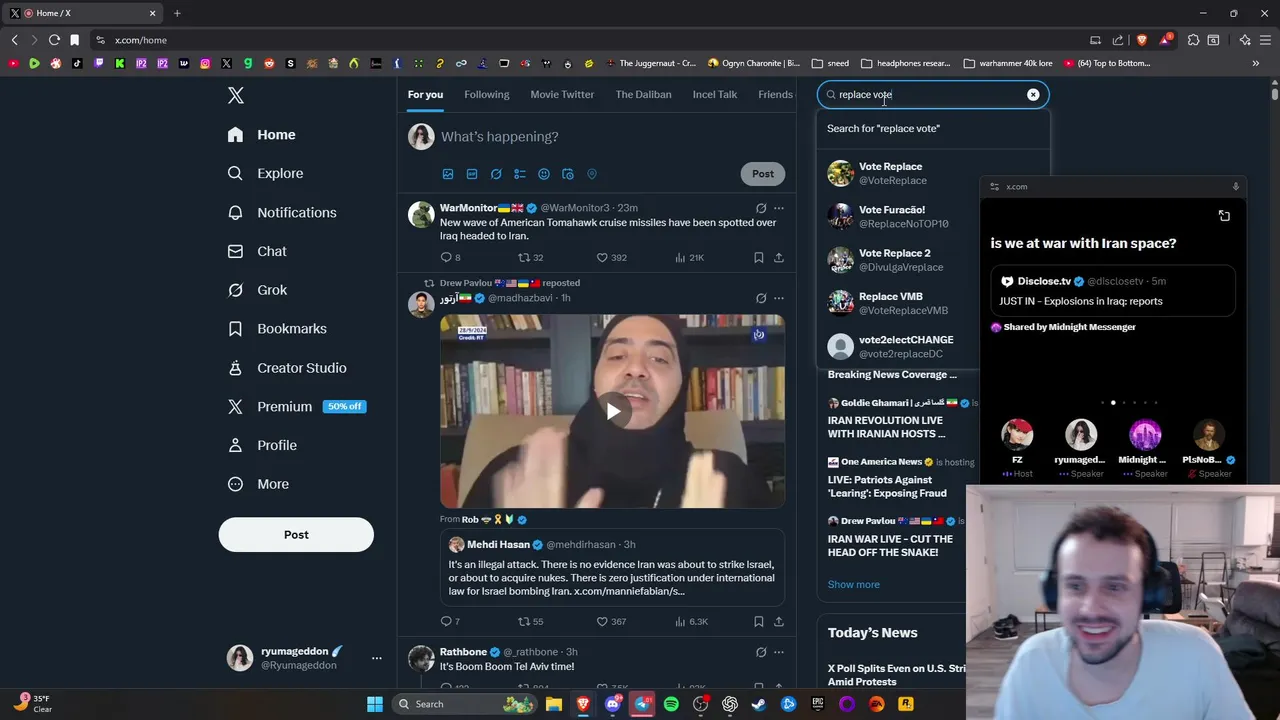Reply to the WarMonitor post
Viewport: 1280px width, 720px height.
point(450,258)
